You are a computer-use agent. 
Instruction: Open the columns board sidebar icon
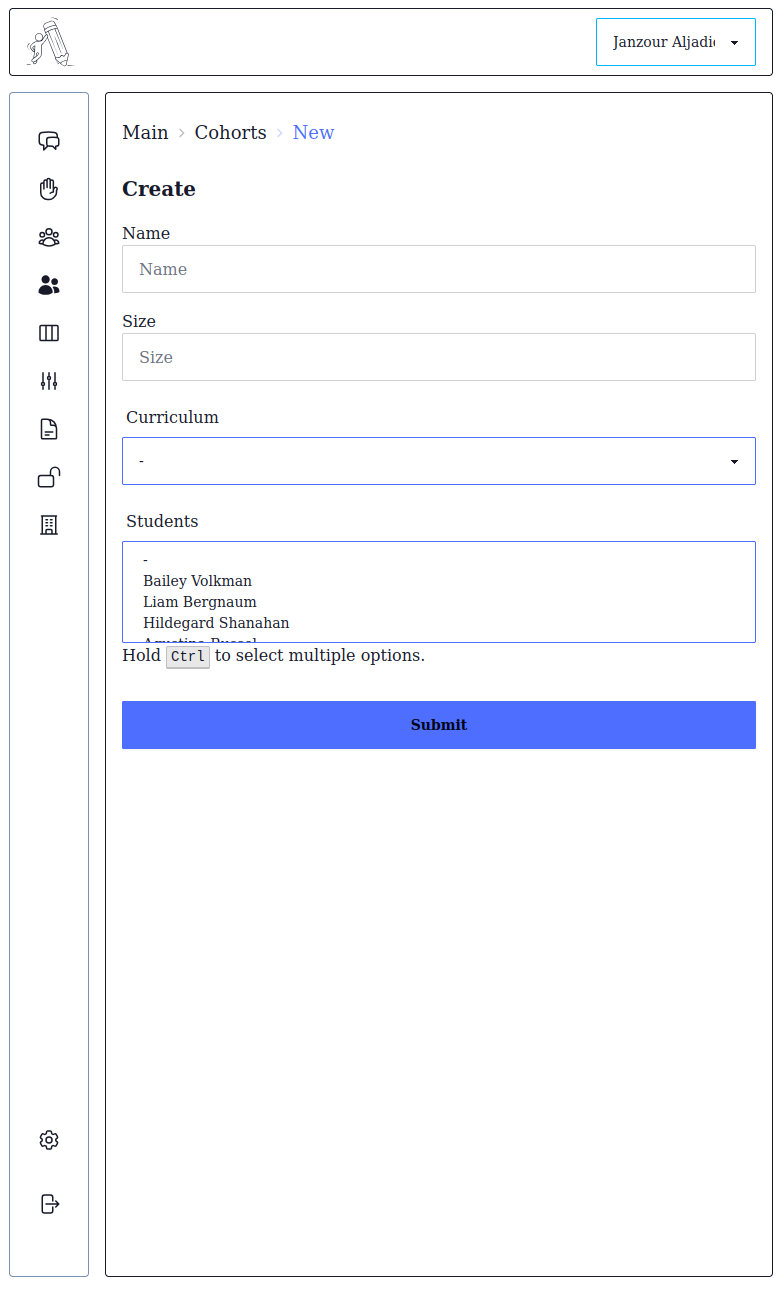pyautogui.click(x=49, y=333)
